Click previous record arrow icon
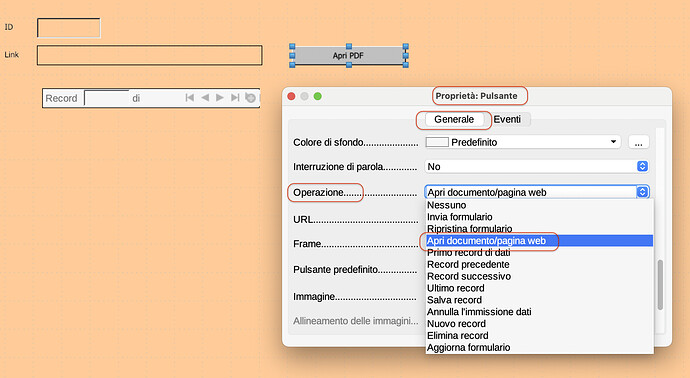This screenshot has width=690, height=378. (205, 98)
